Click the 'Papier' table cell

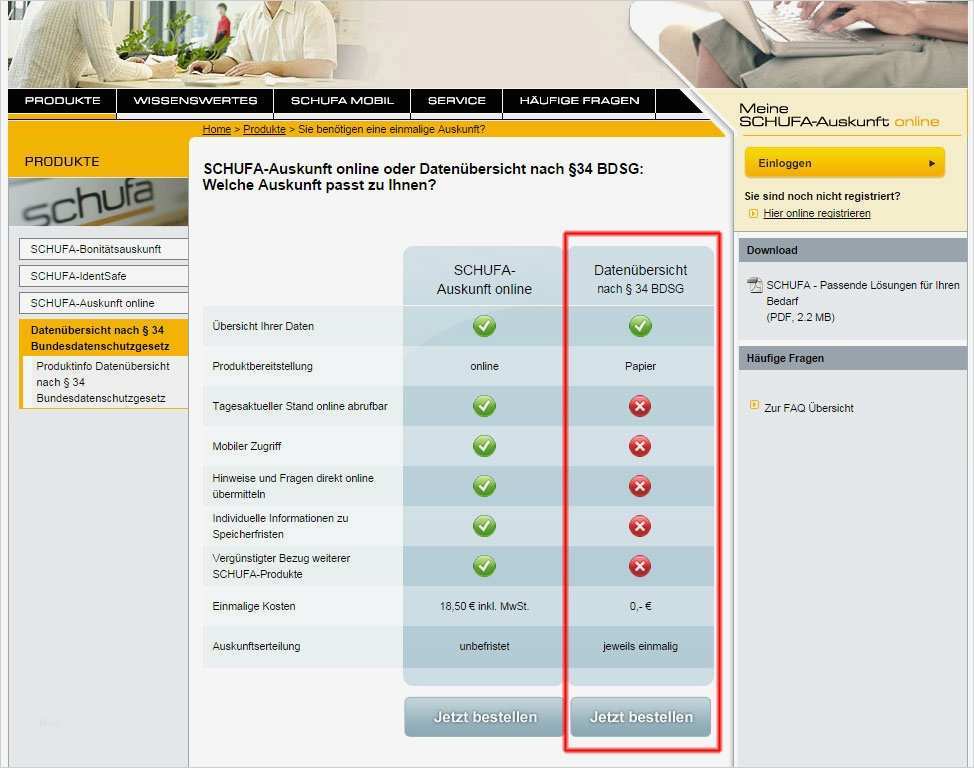click(x=640, y=366)
